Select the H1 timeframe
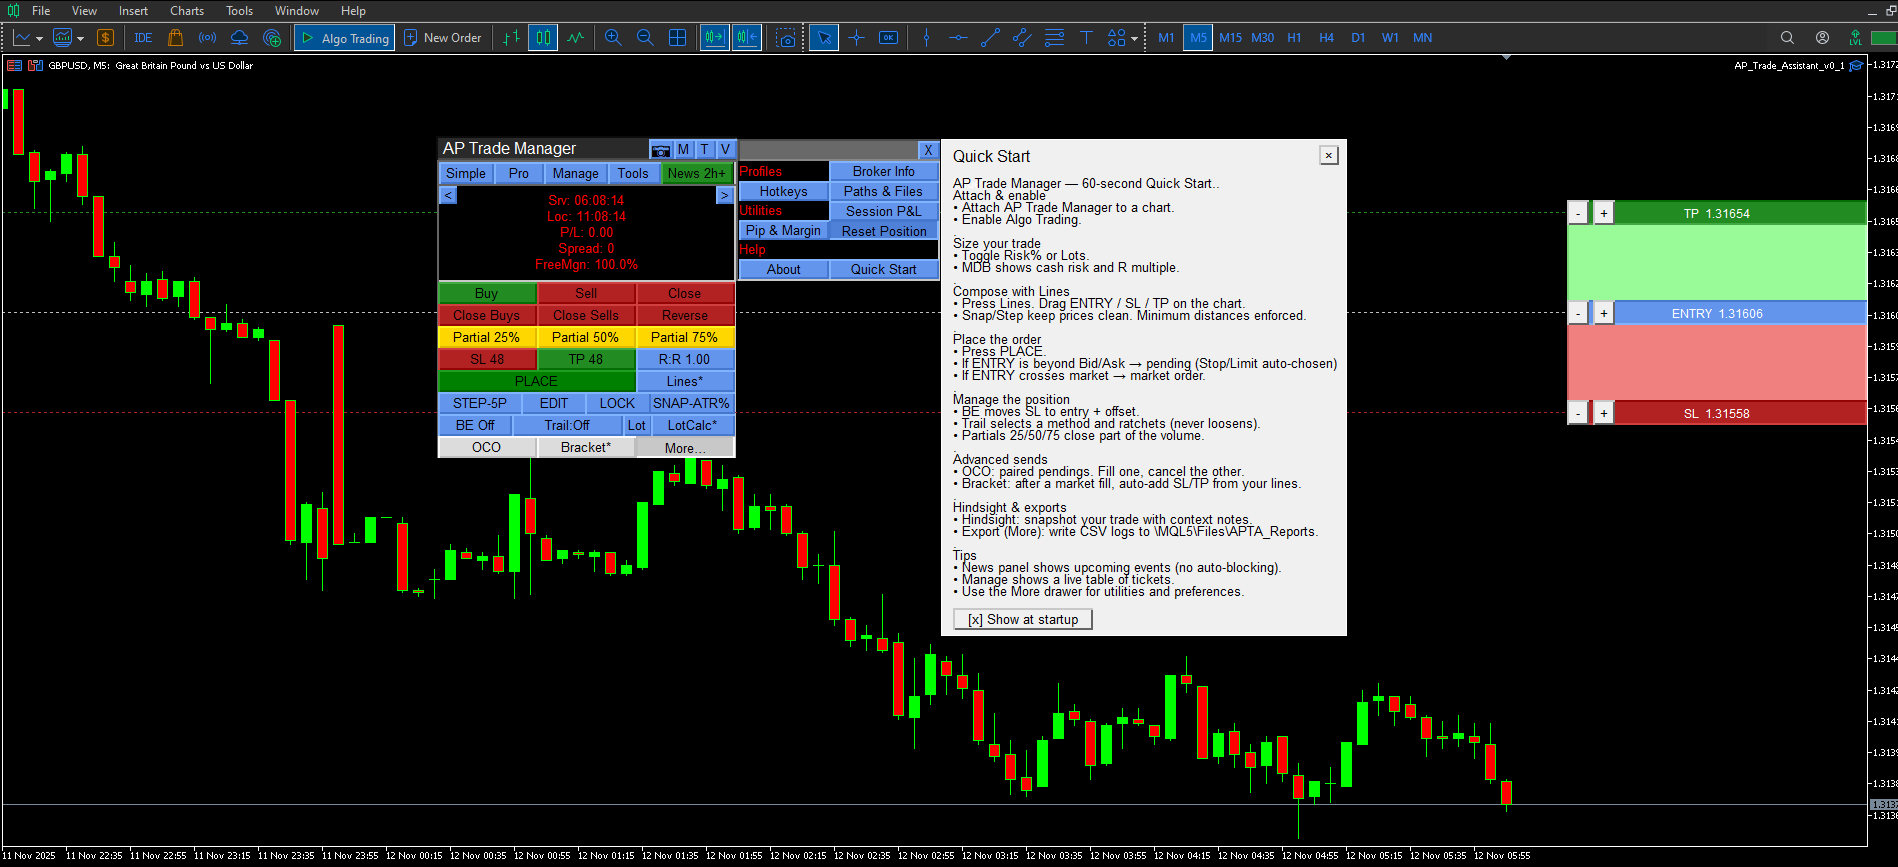 click(1294, 38)
